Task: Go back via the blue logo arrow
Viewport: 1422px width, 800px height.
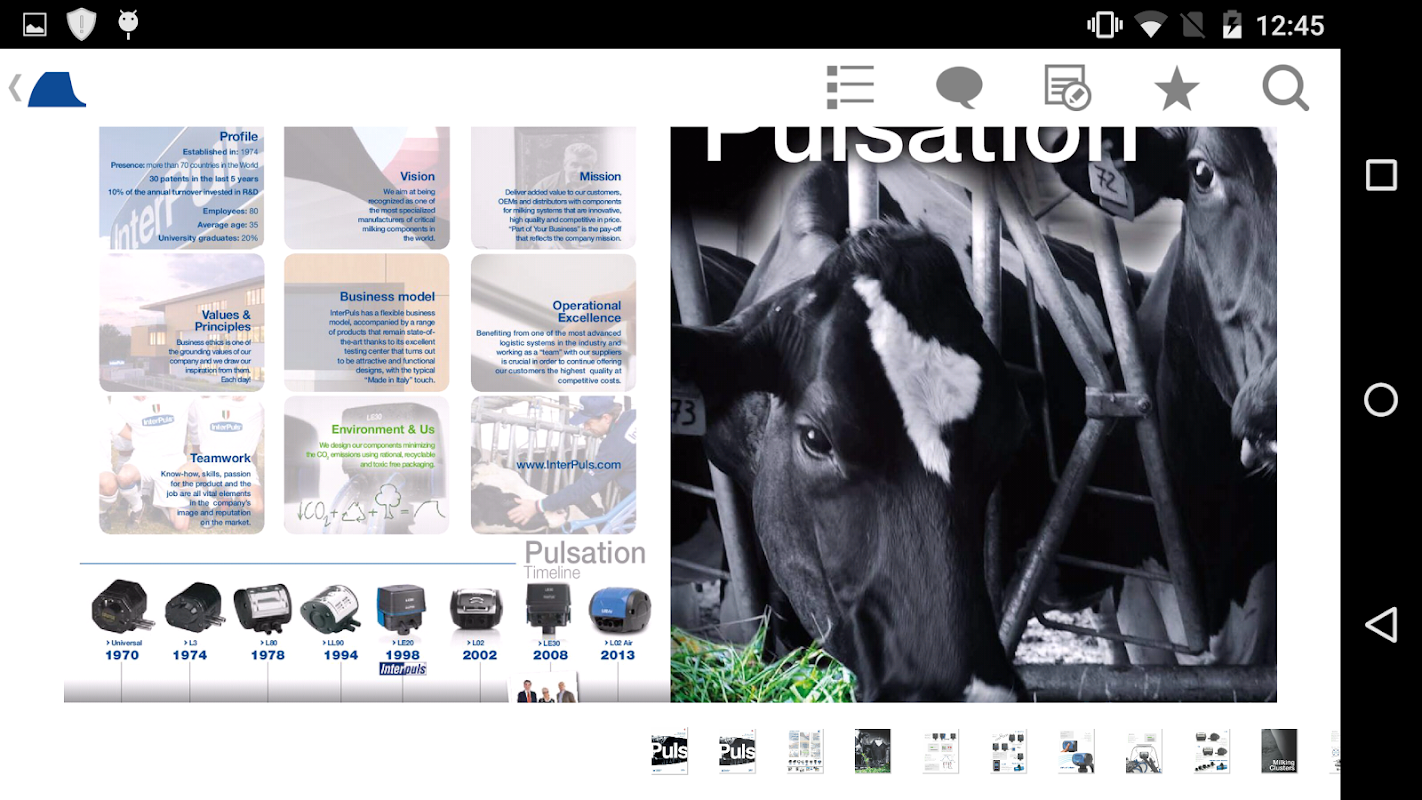Action: (48, 89)
